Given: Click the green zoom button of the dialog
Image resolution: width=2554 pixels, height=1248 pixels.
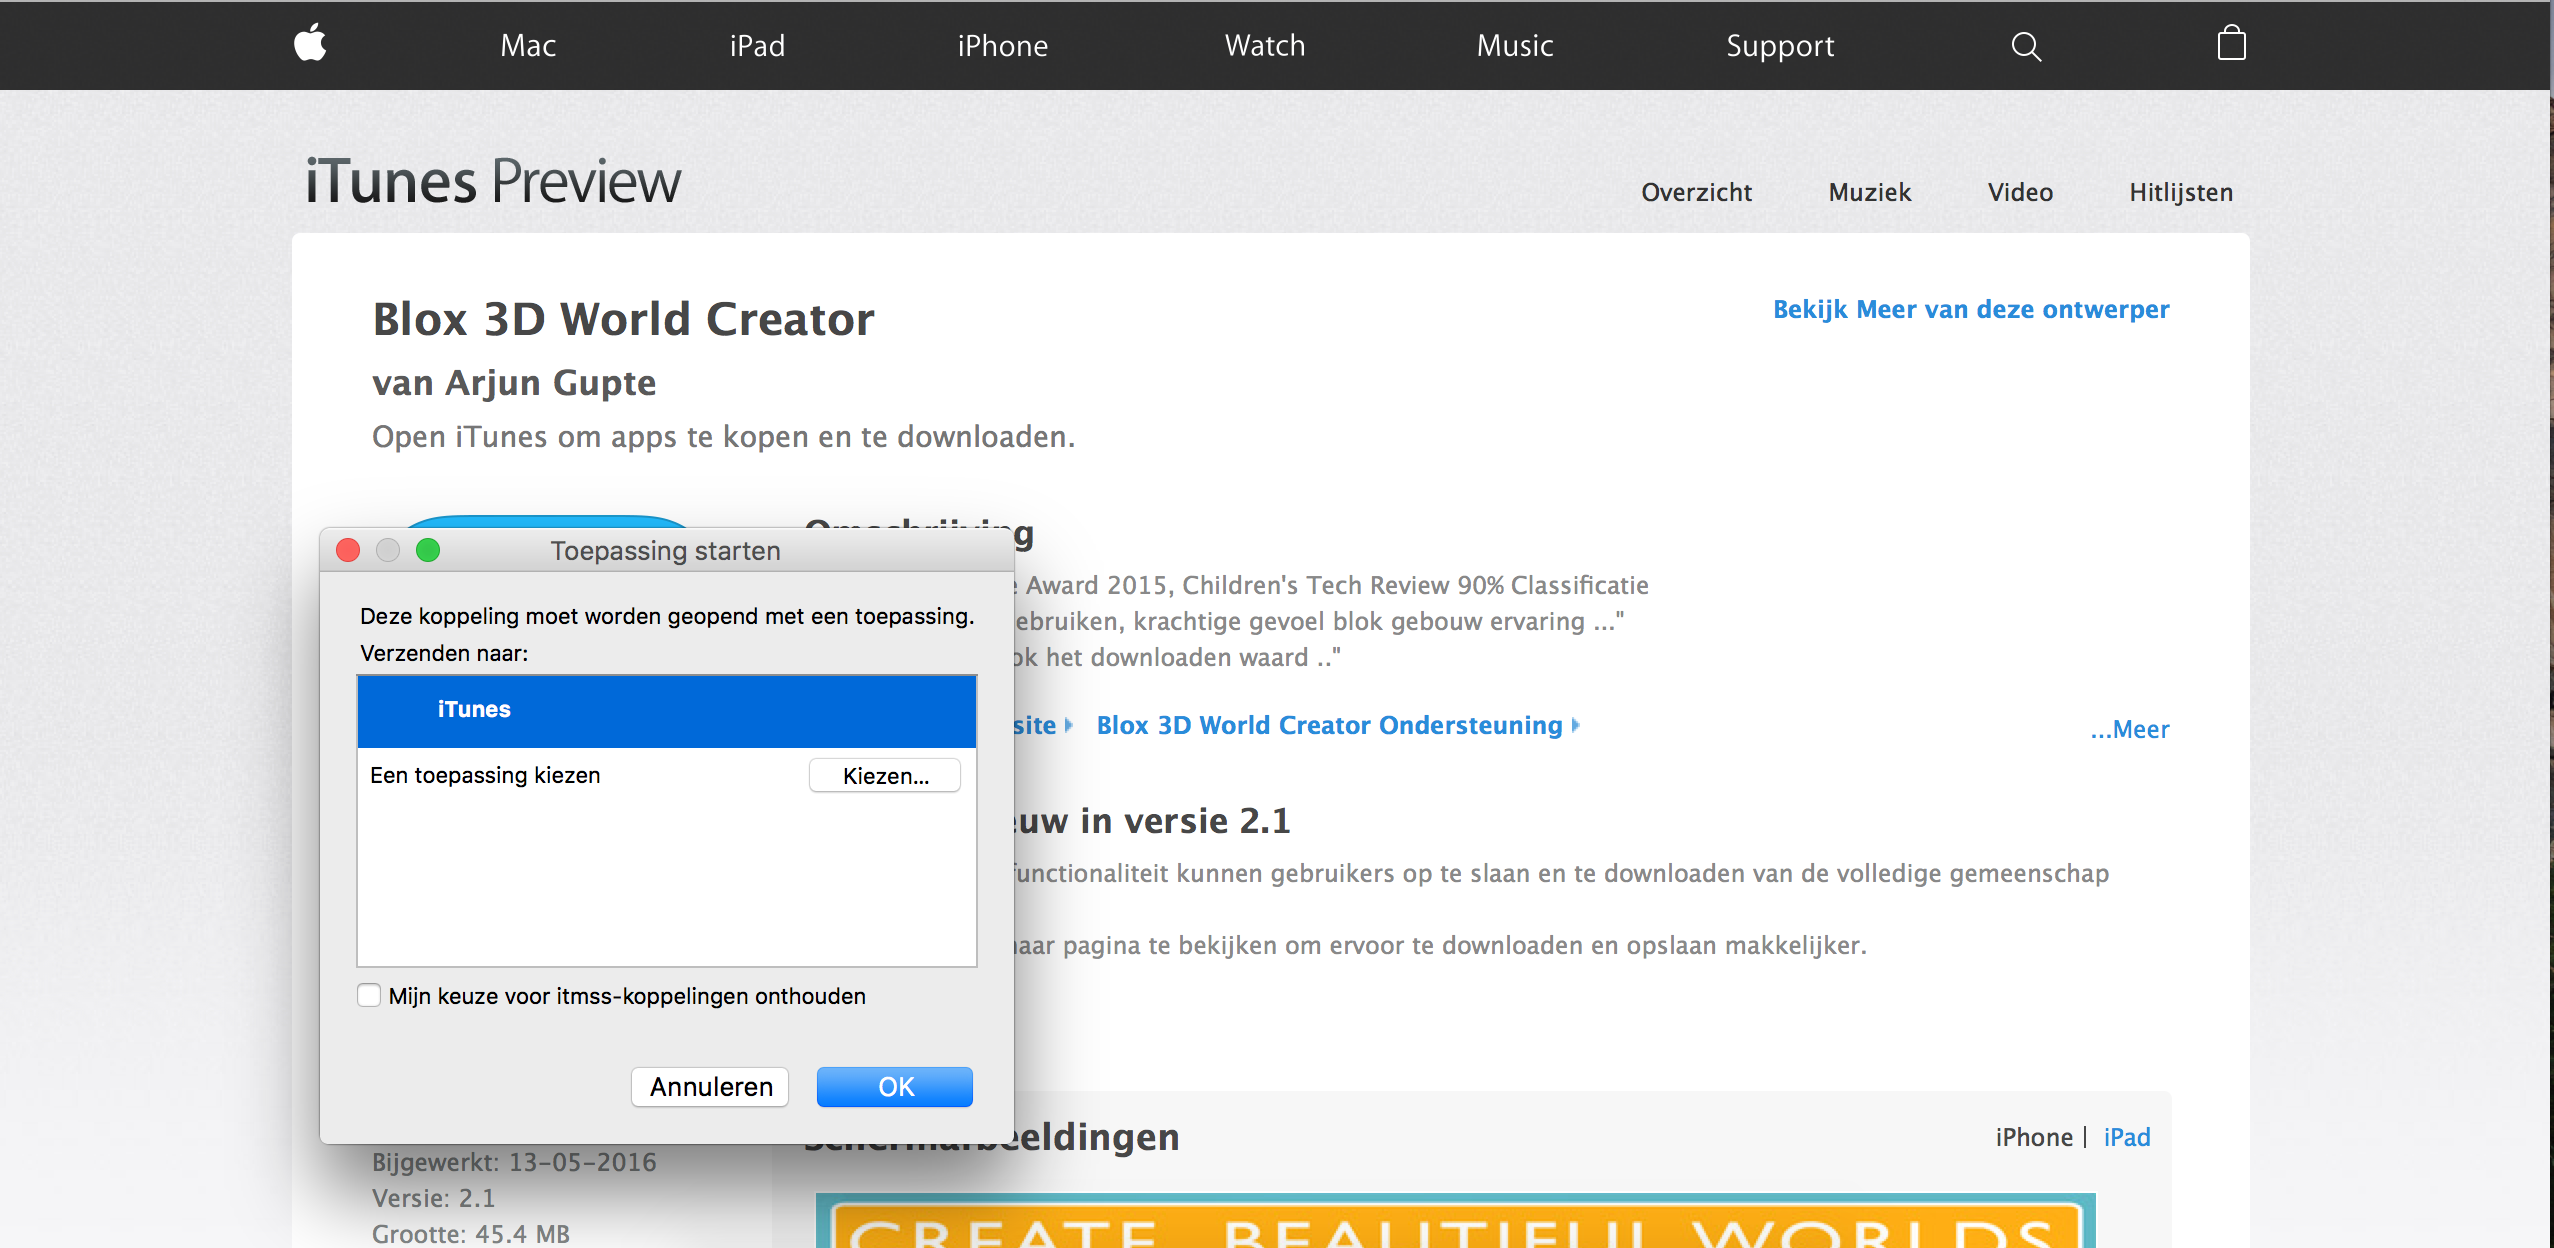Looking at the screenshot, I should 428,550.
